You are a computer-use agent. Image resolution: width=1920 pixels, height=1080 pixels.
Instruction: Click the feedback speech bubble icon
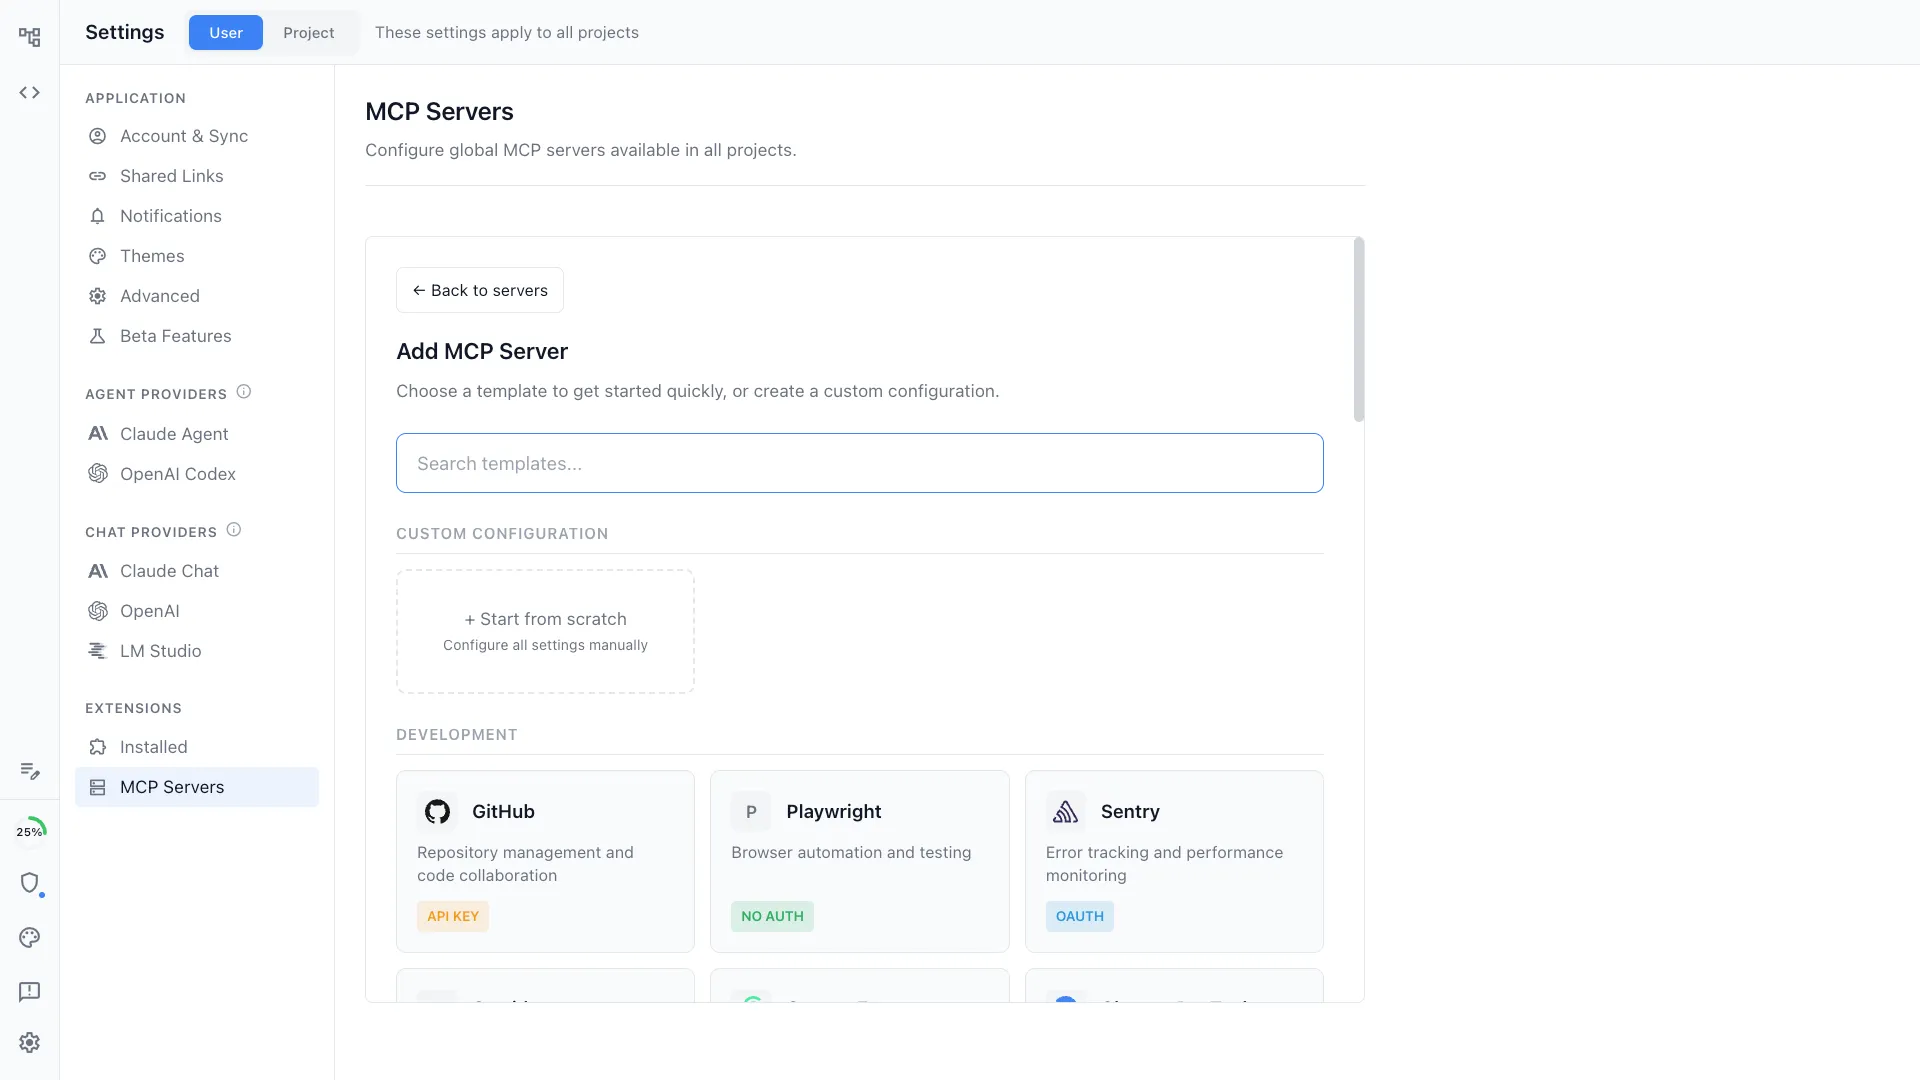click(30, 991)
